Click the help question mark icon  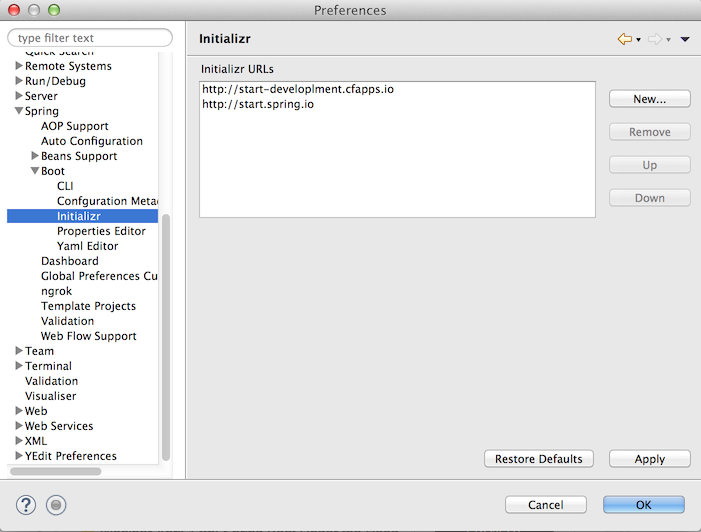point(26,505)
